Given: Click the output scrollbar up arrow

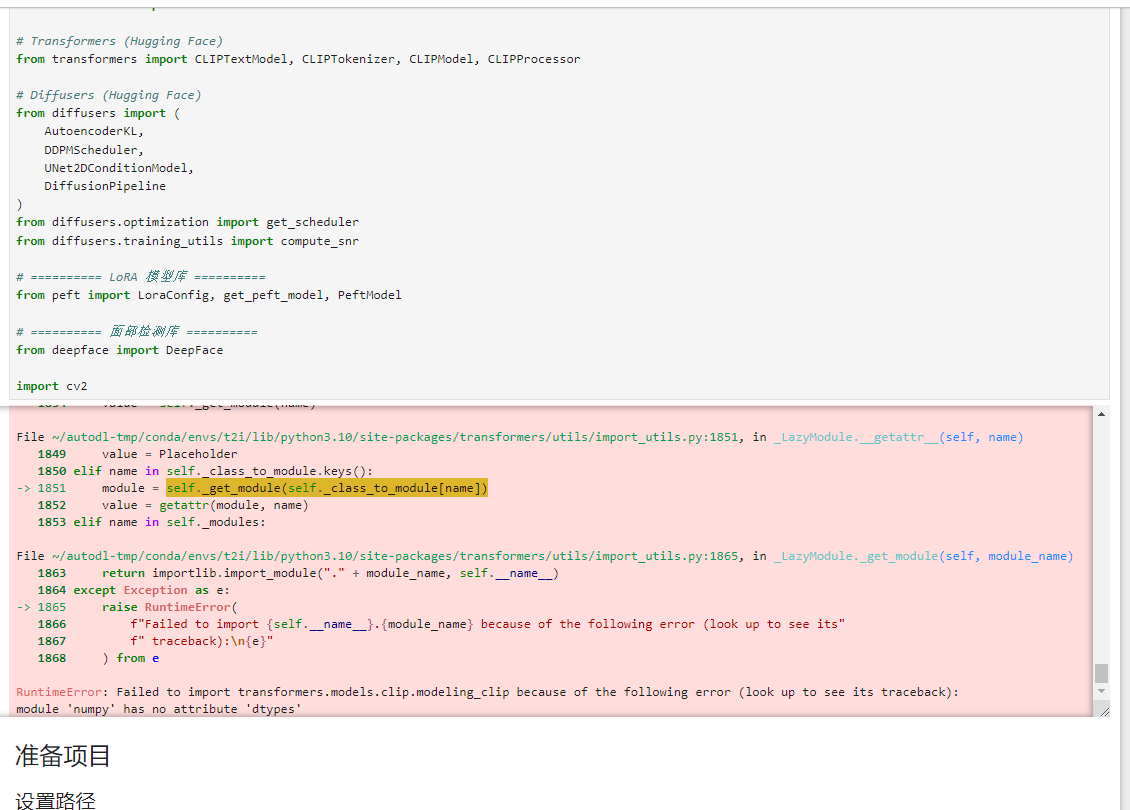Looking at the screenshot, I should tap(1101, 414).
